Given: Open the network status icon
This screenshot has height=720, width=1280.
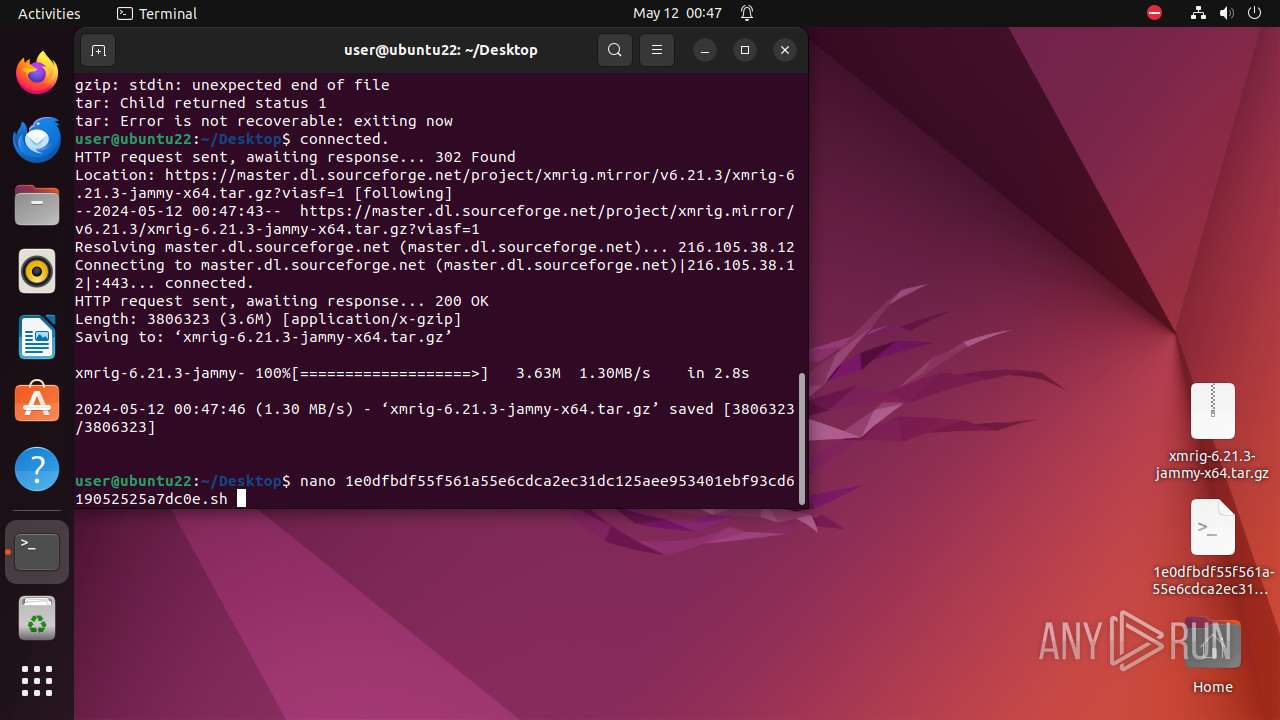Looking at the screenshot, I should point(1199,13).
